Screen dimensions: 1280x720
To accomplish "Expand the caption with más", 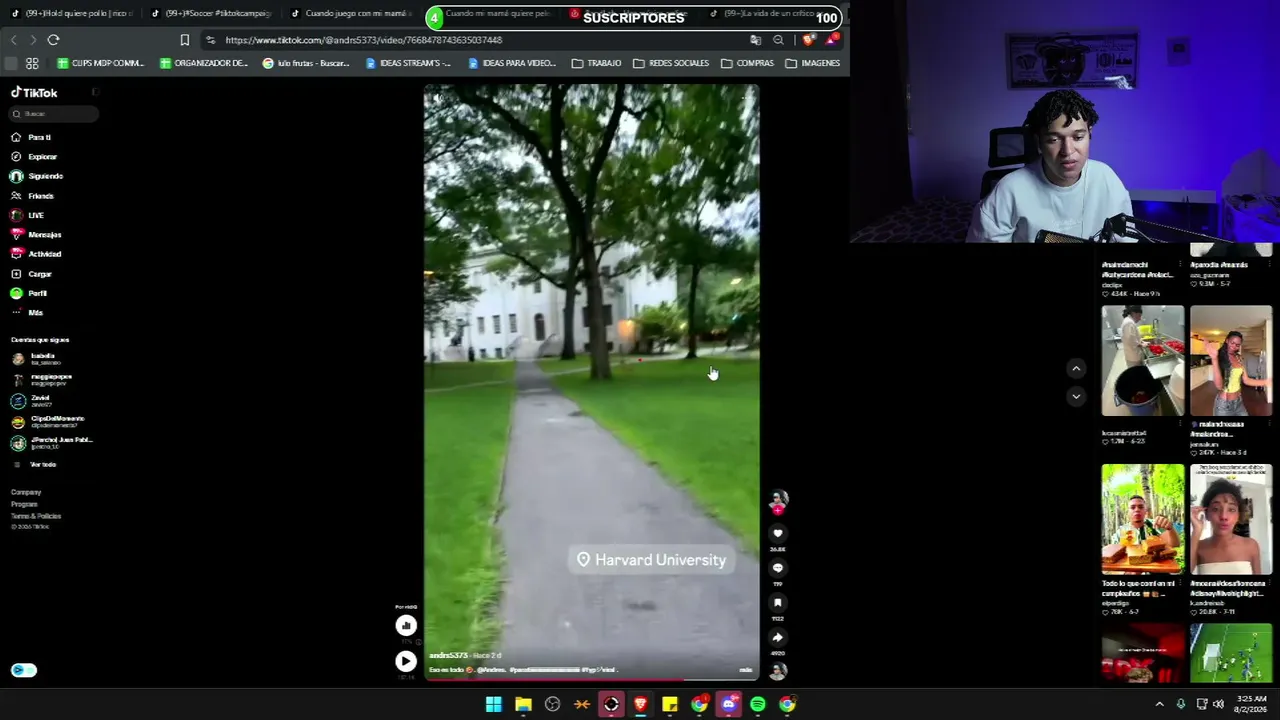I will pyautogui.click(x=745, y=670).
